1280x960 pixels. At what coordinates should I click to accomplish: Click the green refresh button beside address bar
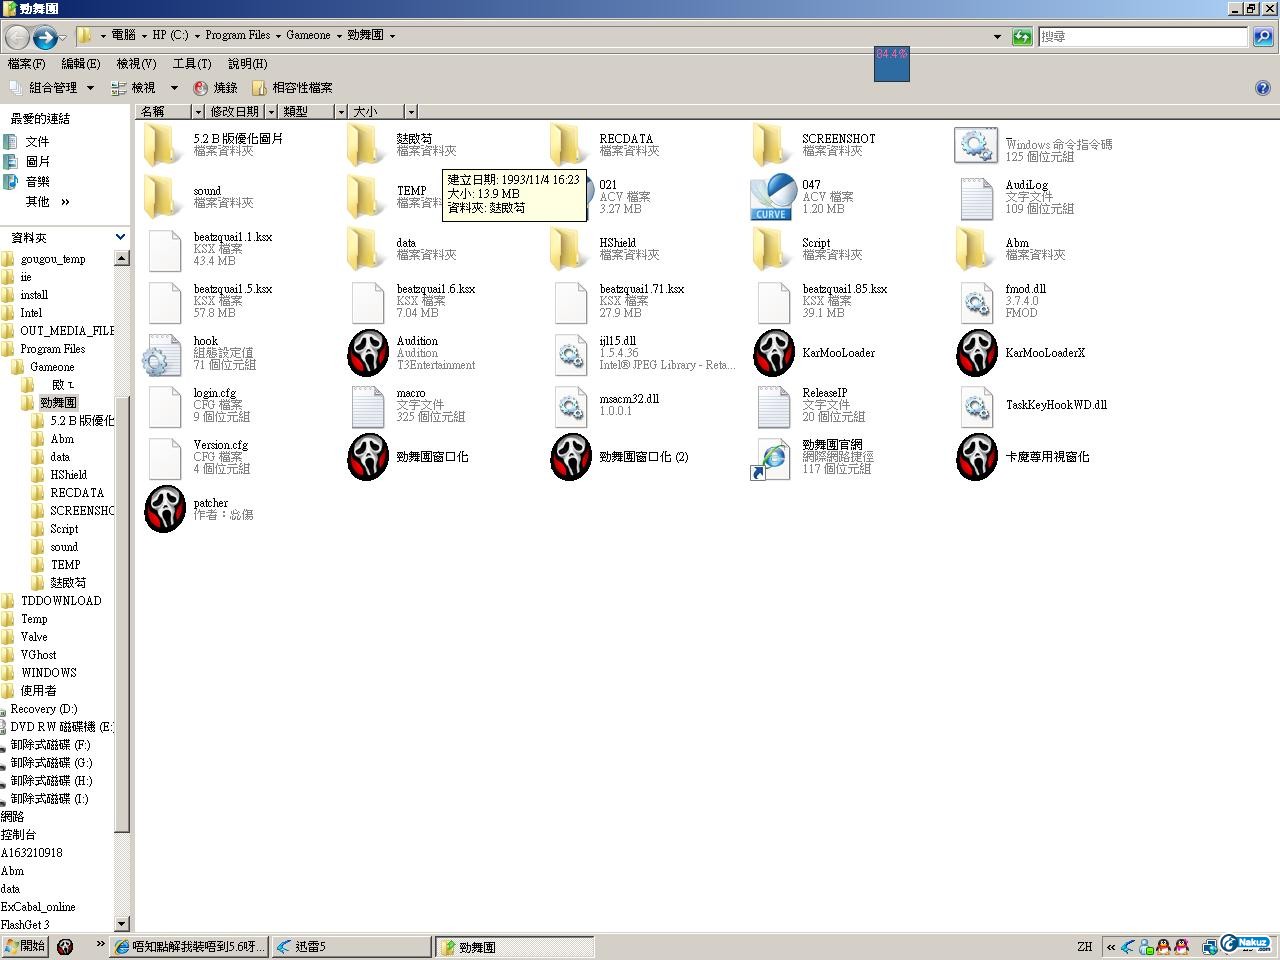pyautogui.click(x=1021, y=37)
